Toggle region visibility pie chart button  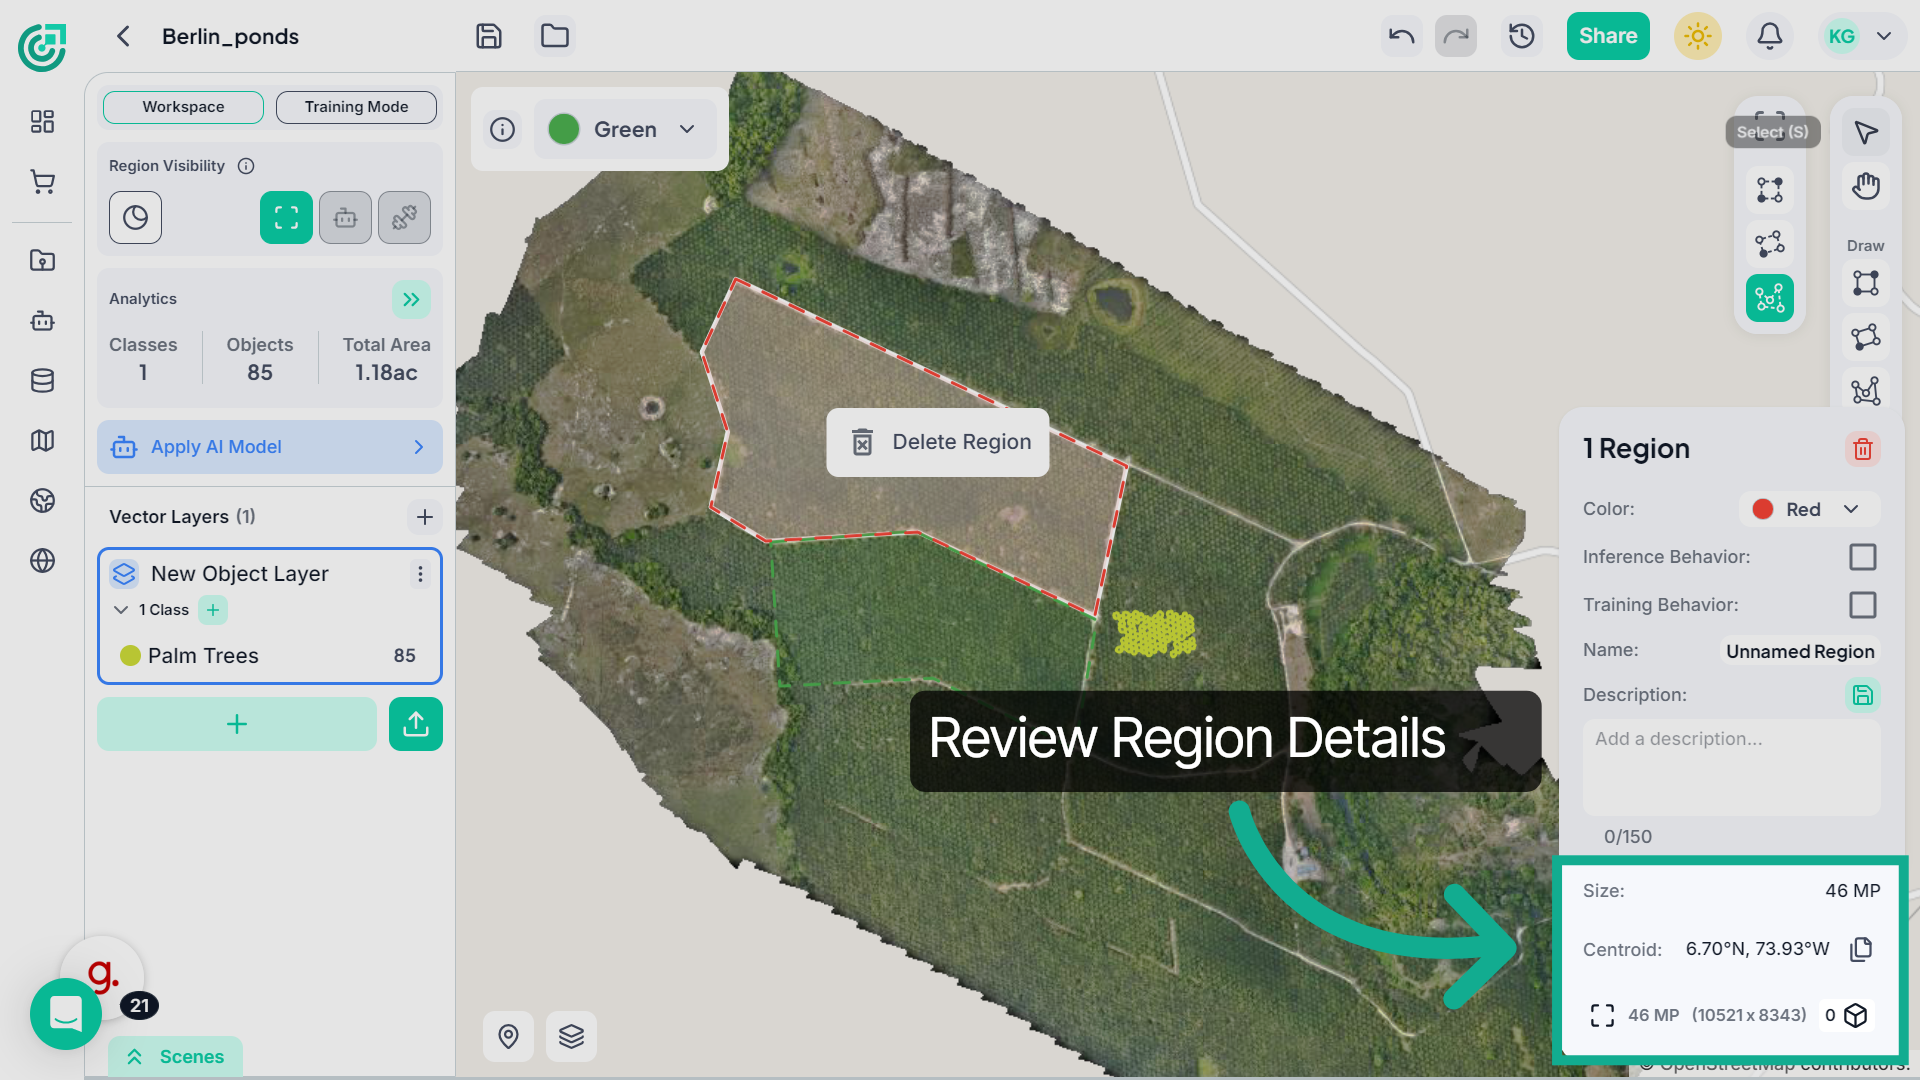[135, 218]
